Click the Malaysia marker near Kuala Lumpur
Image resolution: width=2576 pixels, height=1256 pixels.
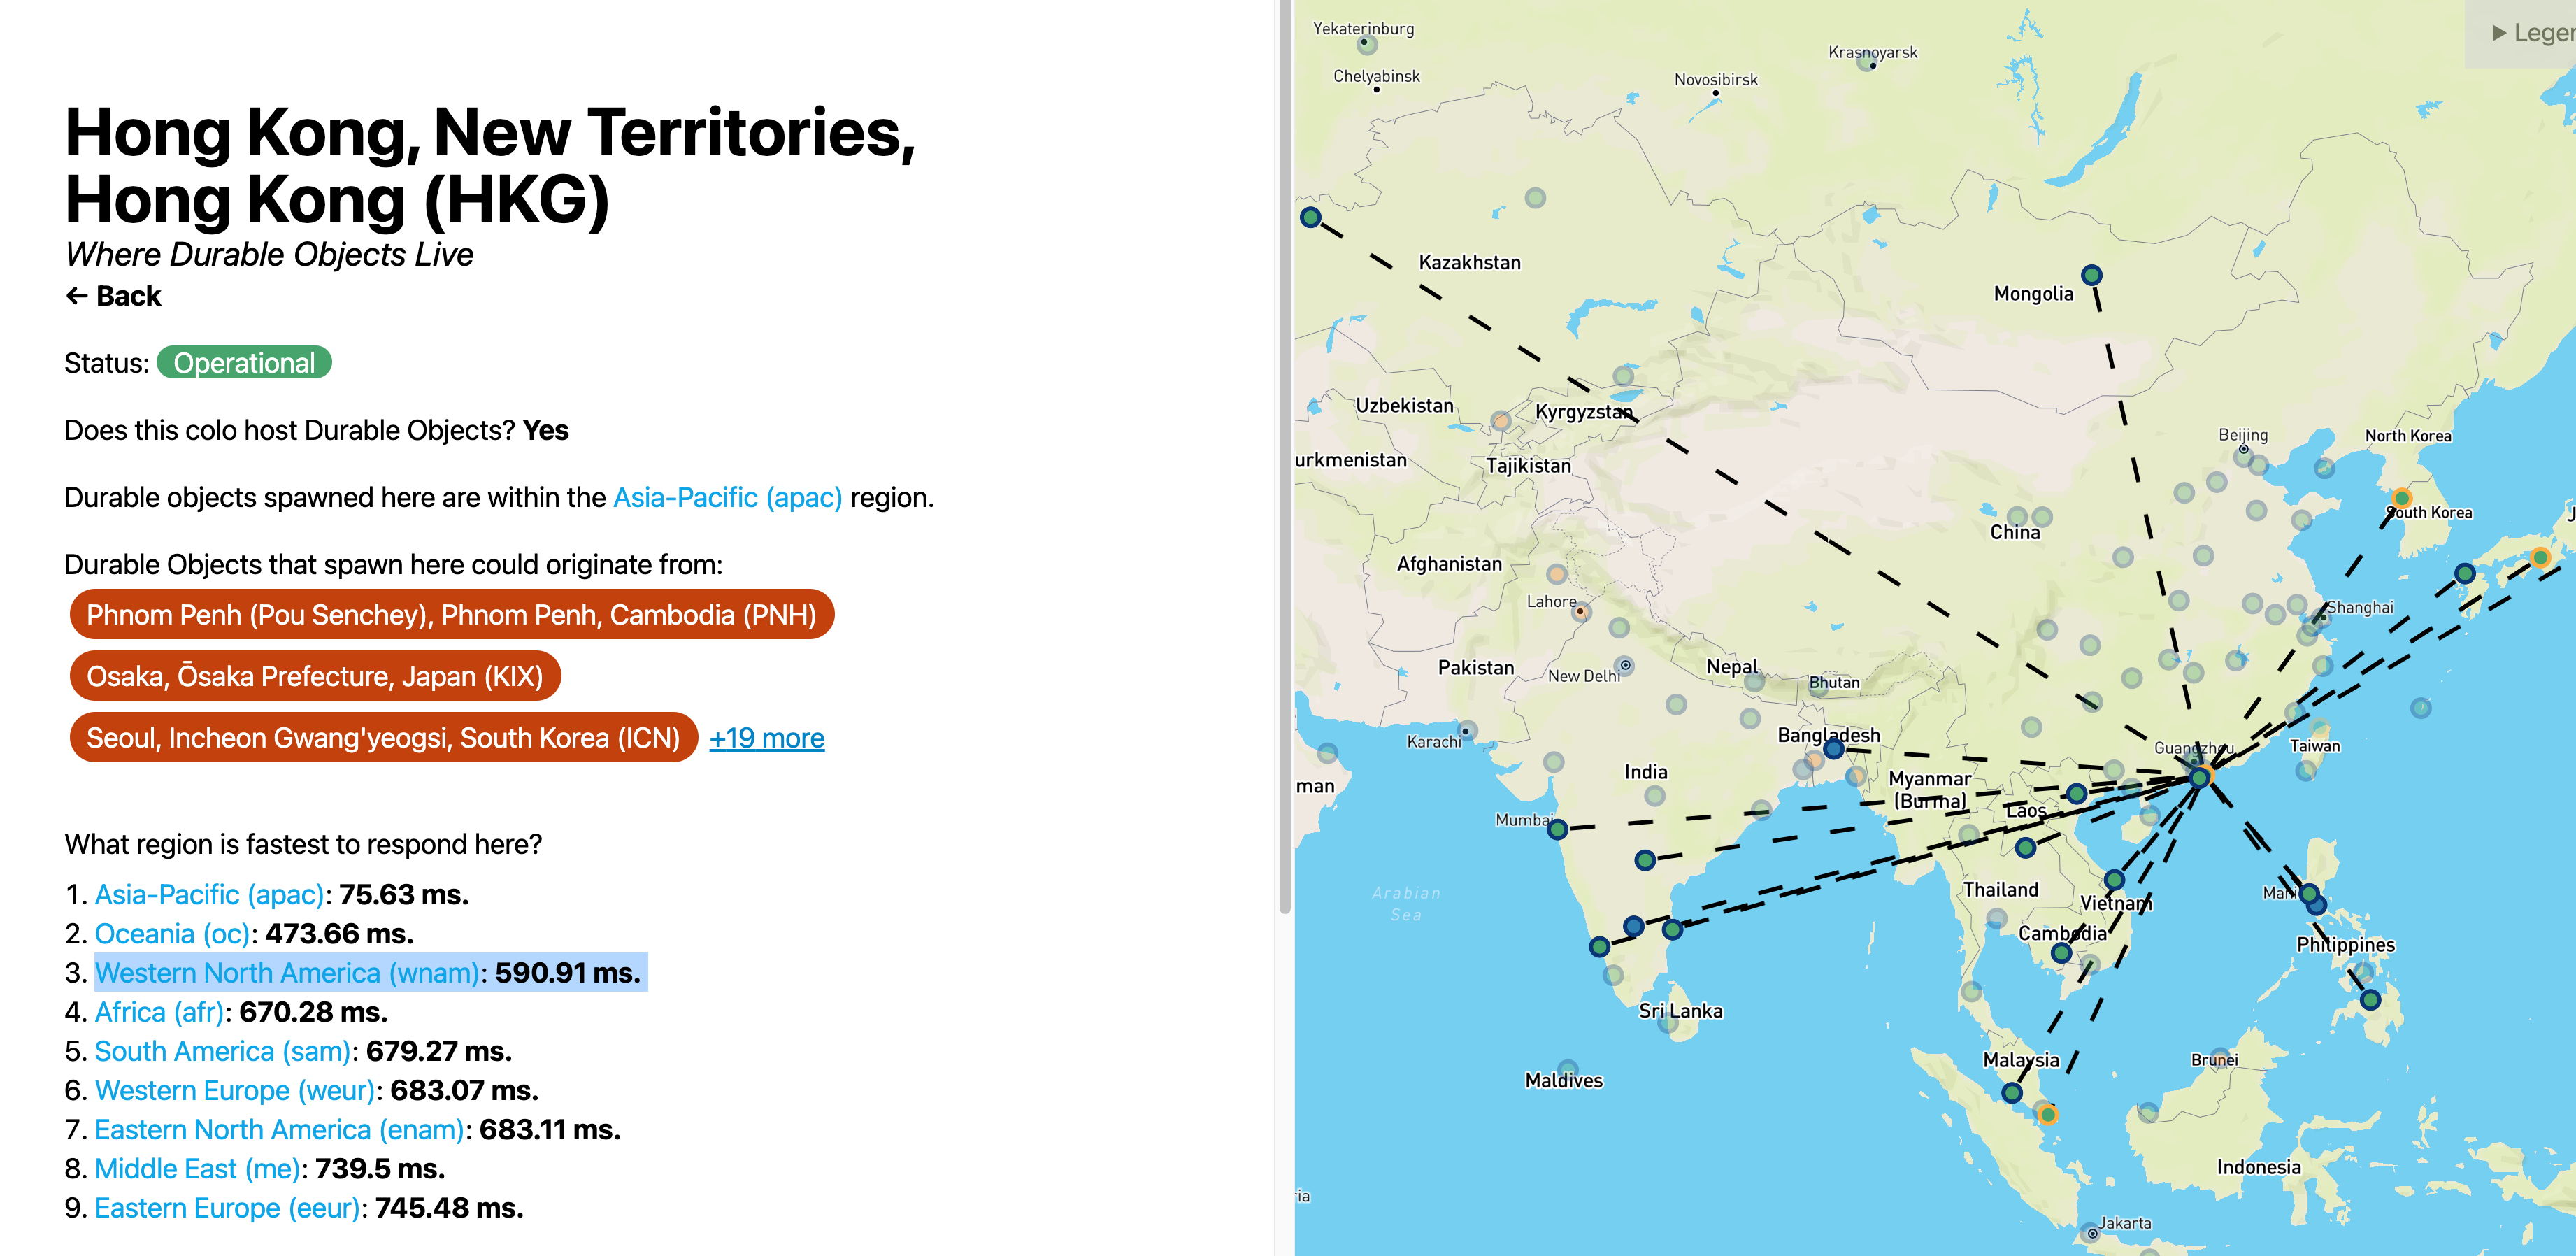[2012, 1092]
